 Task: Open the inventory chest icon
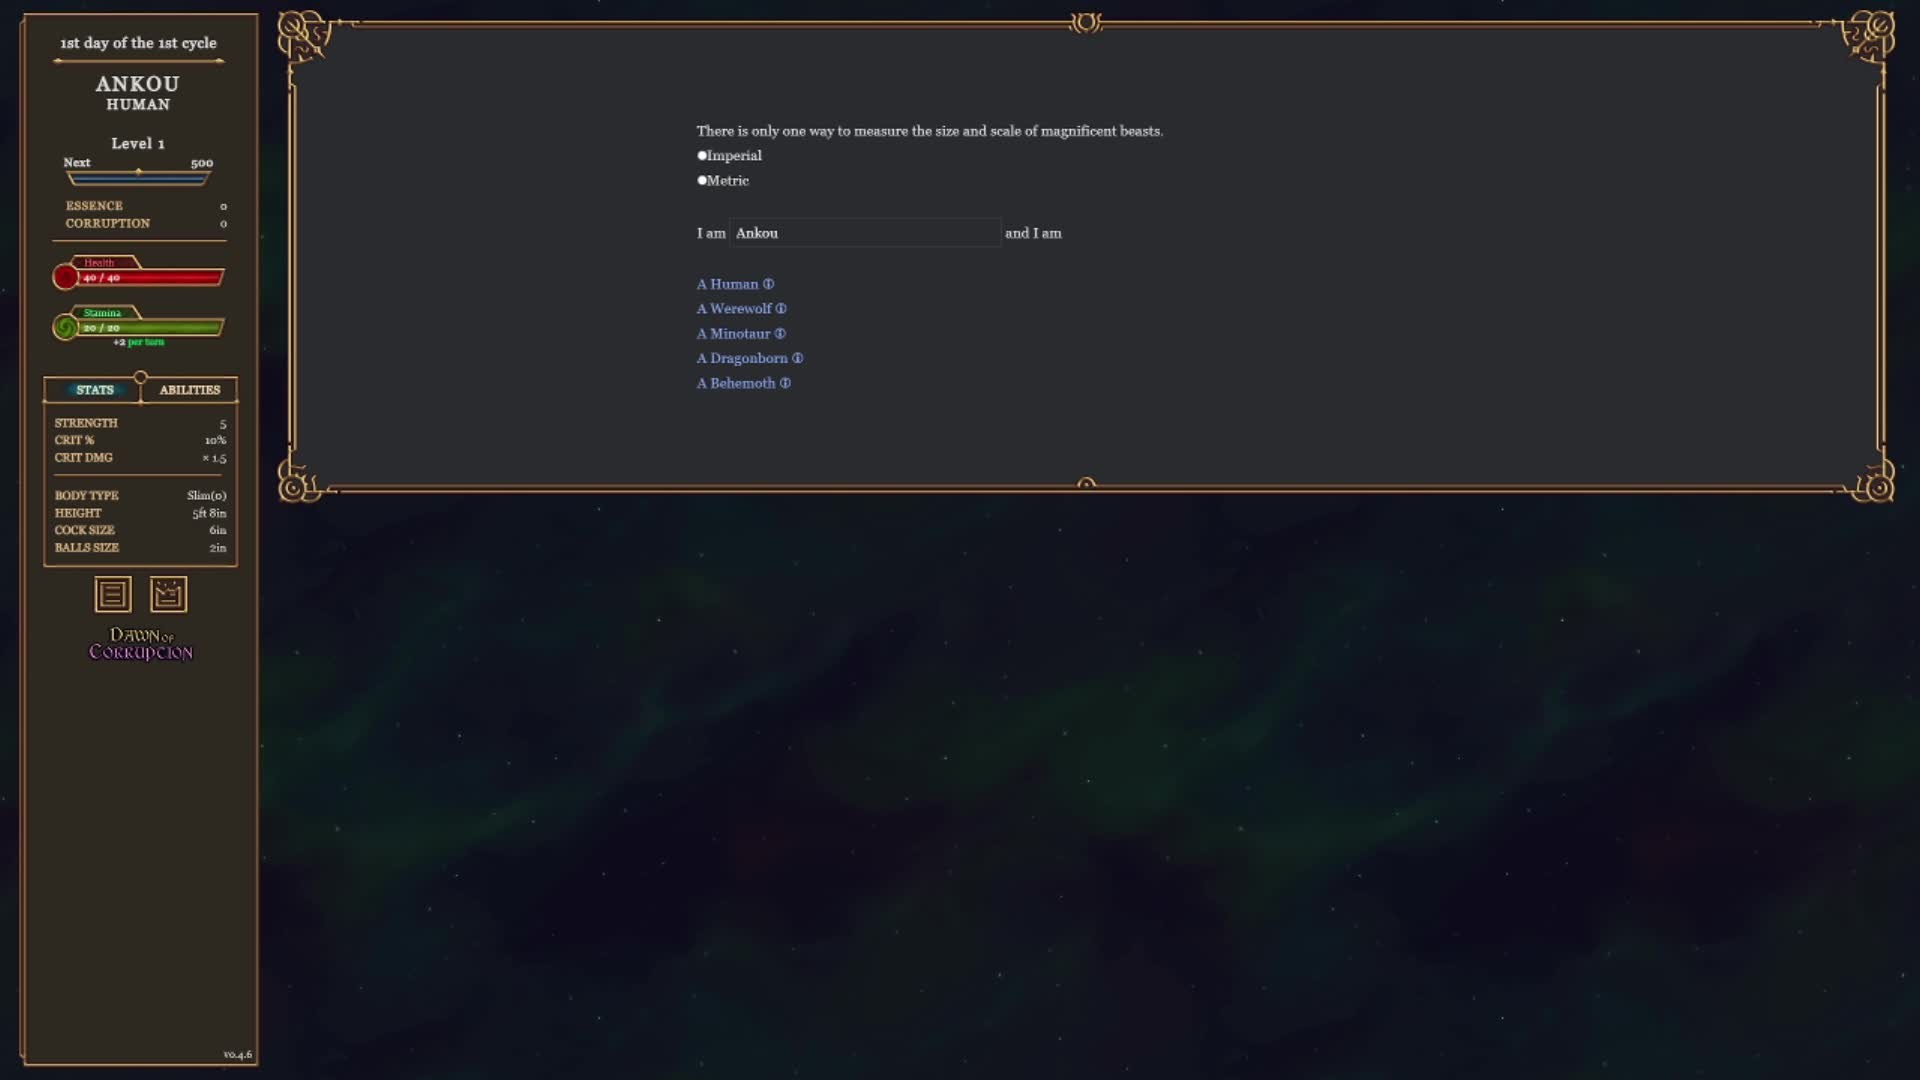coord(168,595)
